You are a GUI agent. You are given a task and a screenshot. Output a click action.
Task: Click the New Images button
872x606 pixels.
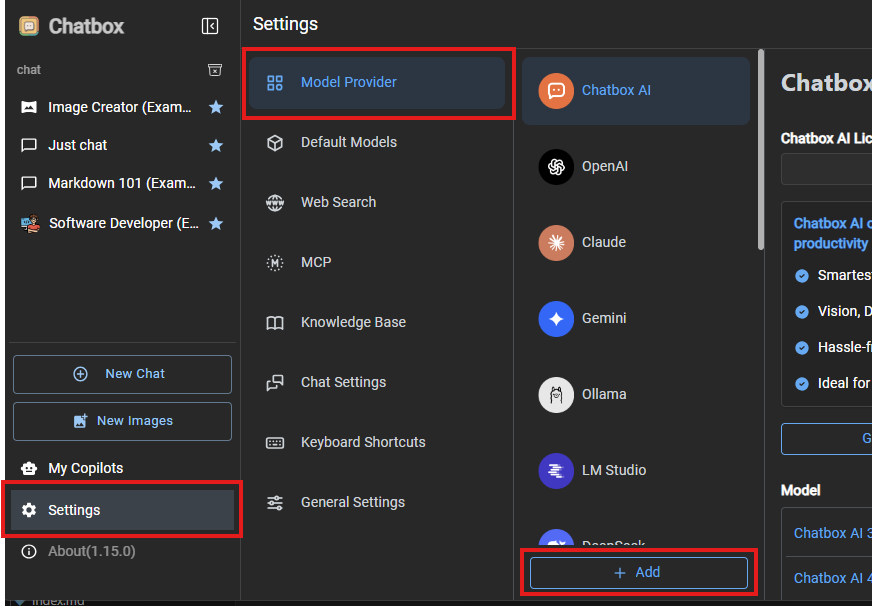click(x=122, y=421)
